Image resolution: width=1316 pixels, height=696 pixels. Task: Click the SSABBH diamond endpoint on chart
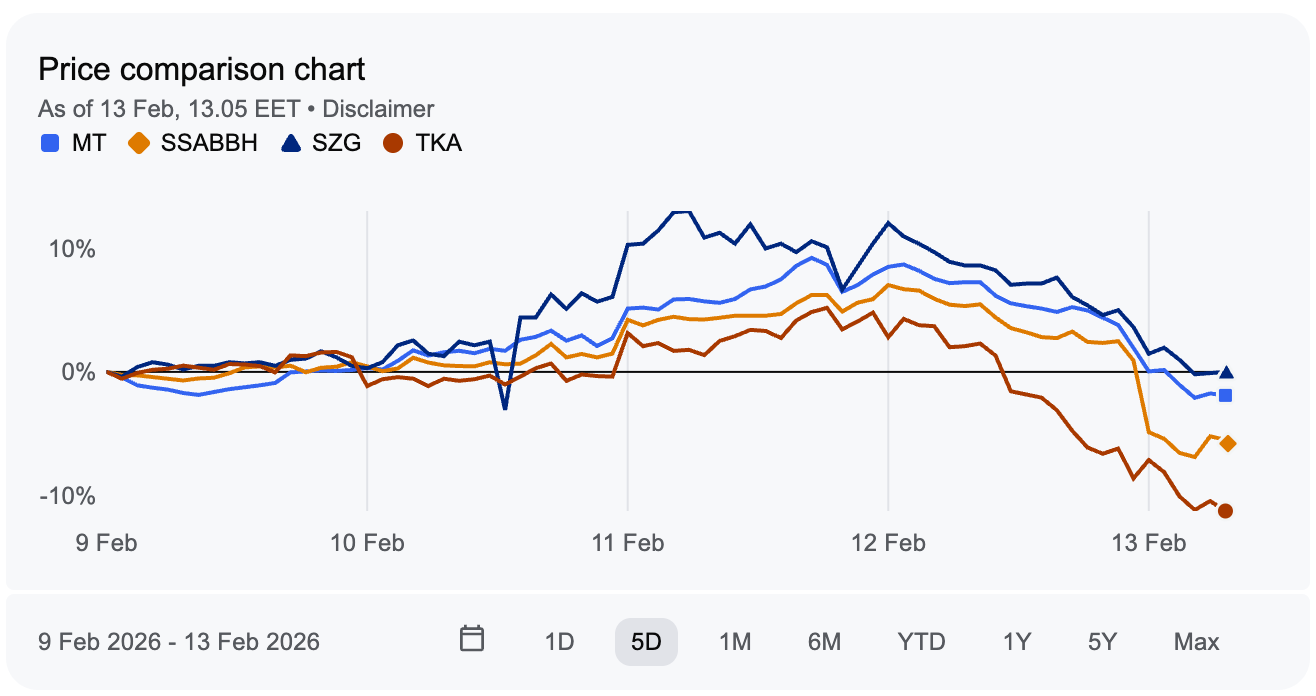pos(1227,444)
